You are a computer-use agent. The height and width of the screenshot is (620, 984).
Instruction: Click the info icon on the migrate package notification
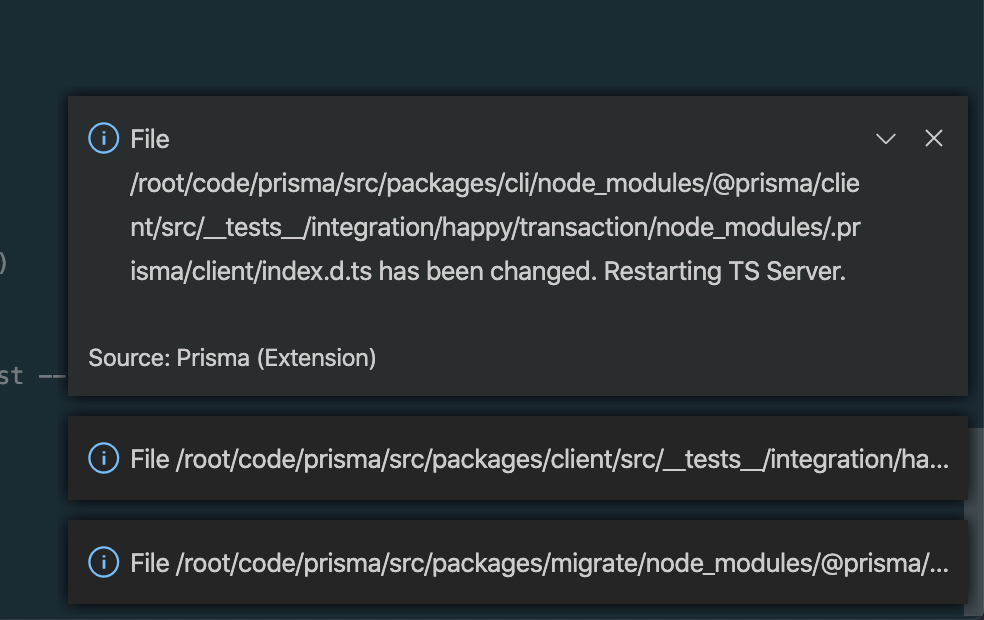(x=103, y=563)
